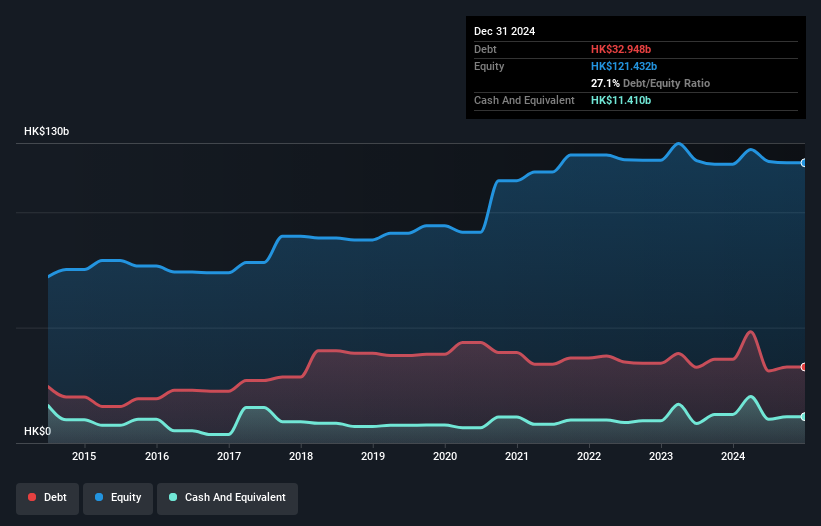Click the Debt label in tooltip
This screenshot has width=821, height=526.
(x=485, y=49)
